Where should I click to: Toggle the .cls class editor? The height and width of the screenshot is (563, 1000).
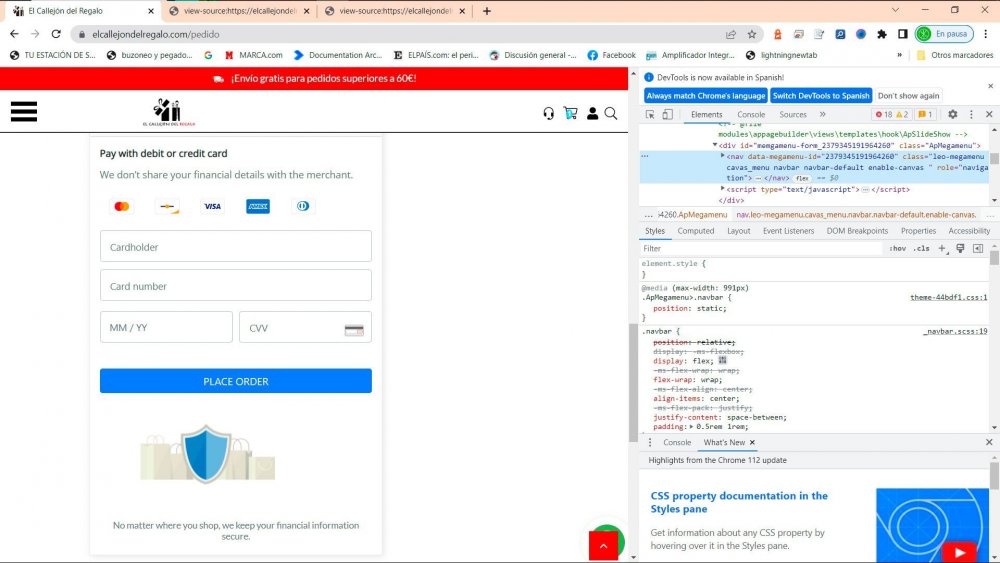pyautogui.click(x=921, y=249)
